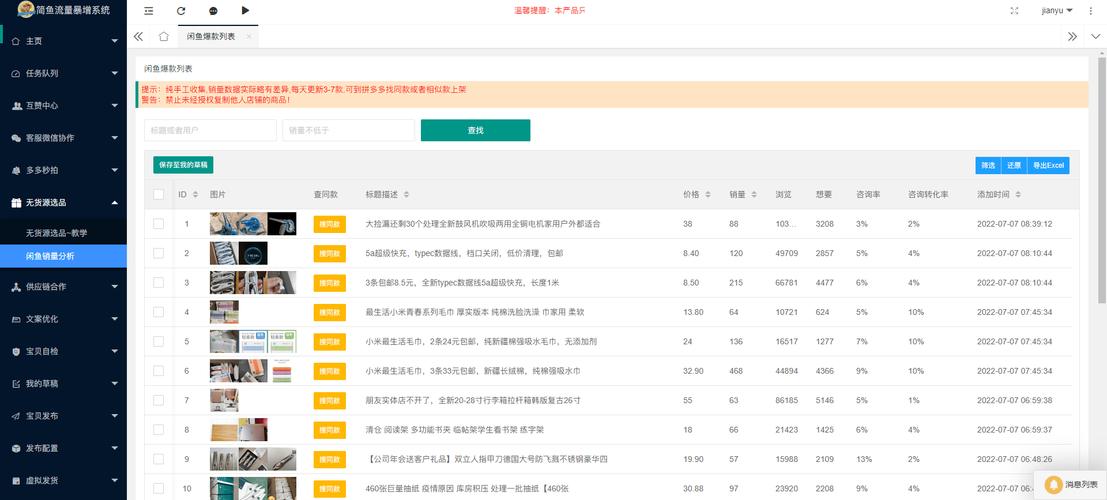The image size is (1107, 500).
Task: Select 无货源选品~教学 submenu item
Action: coord(64,232)
